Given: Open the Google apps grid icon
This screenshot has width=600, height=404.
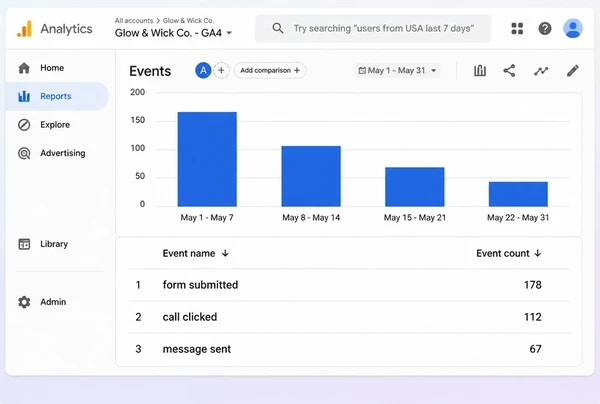Looking at the screenshot, I should (517, 28).
